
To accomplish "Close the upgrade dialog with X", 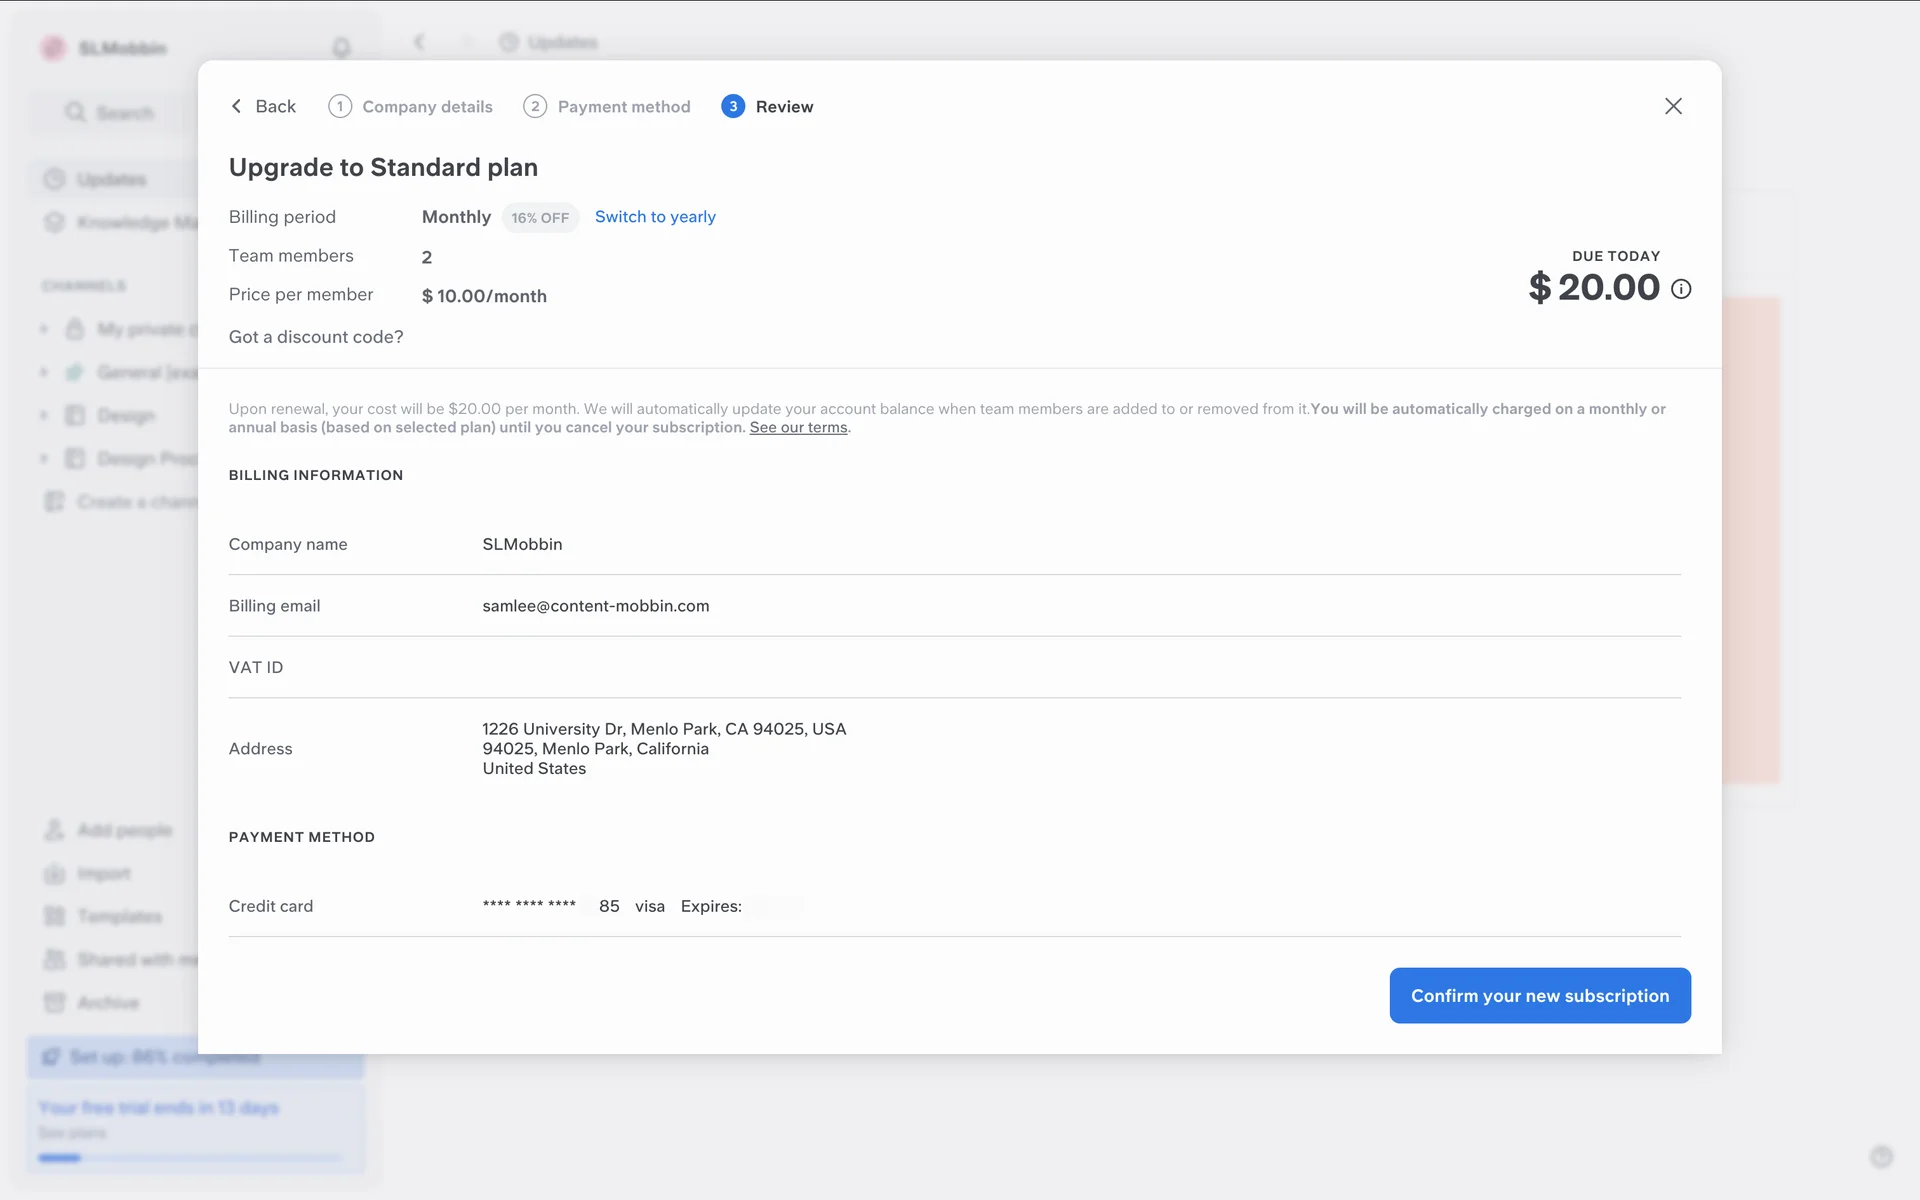I will [1673, 106].
